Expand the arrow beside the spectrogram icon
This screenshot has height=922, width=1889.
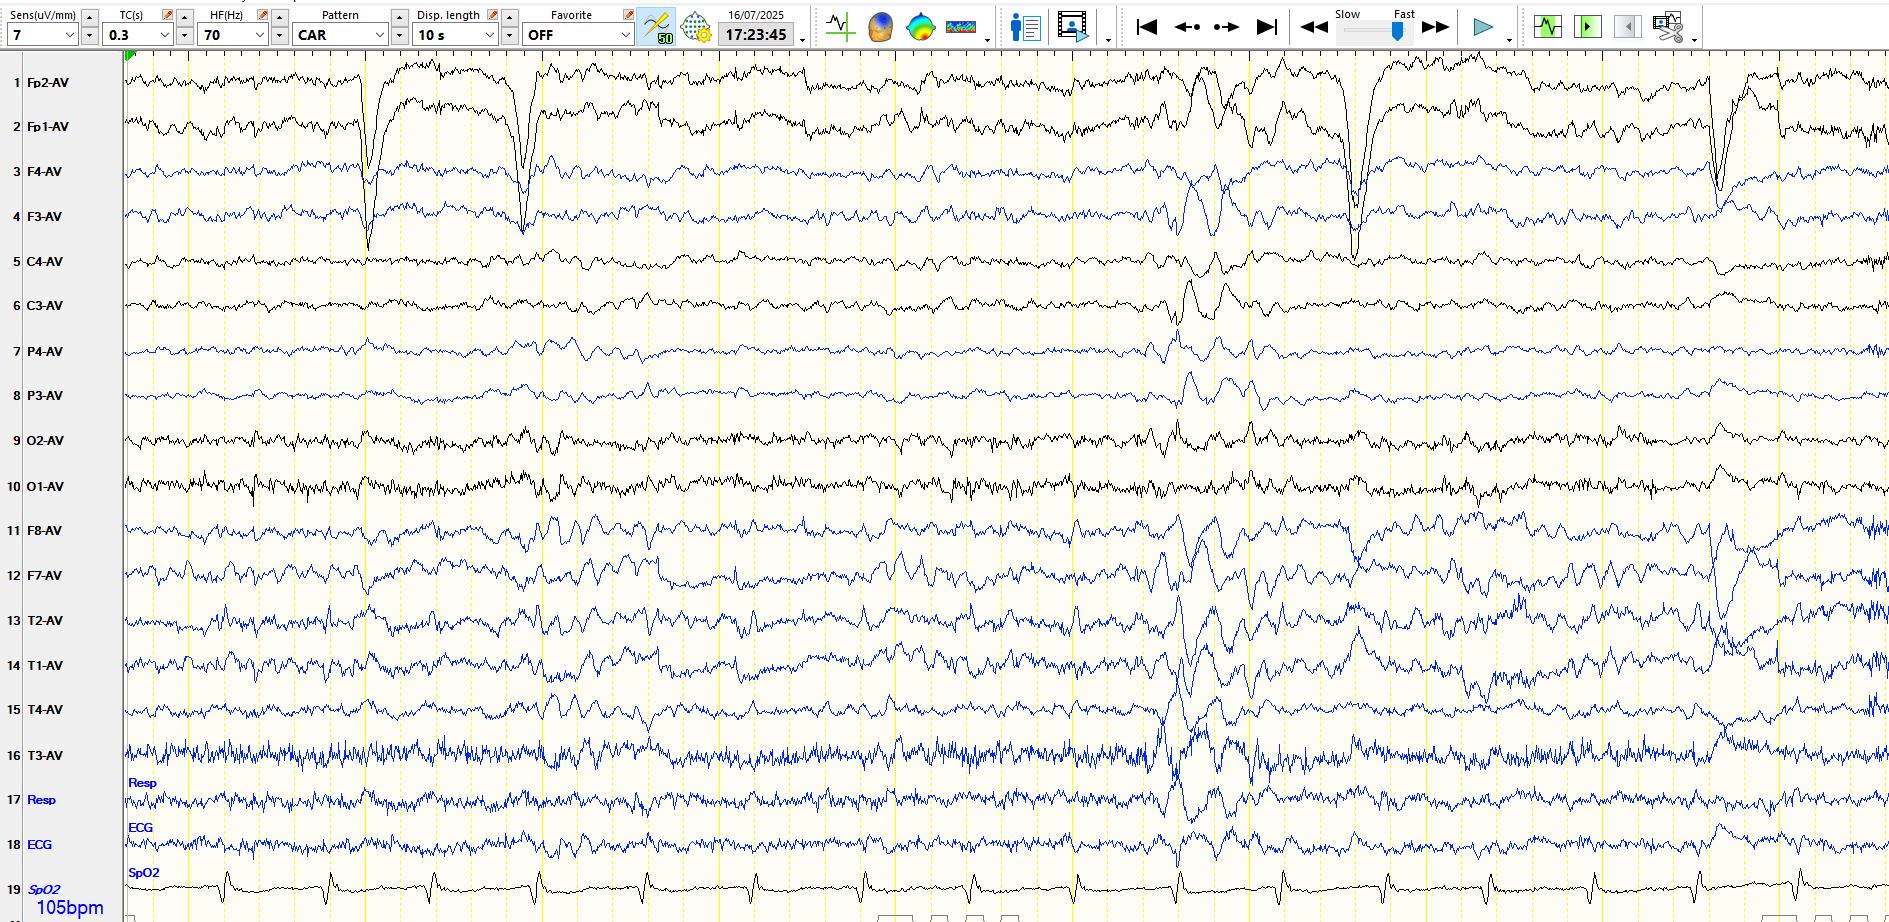click(x=987, y=40)
